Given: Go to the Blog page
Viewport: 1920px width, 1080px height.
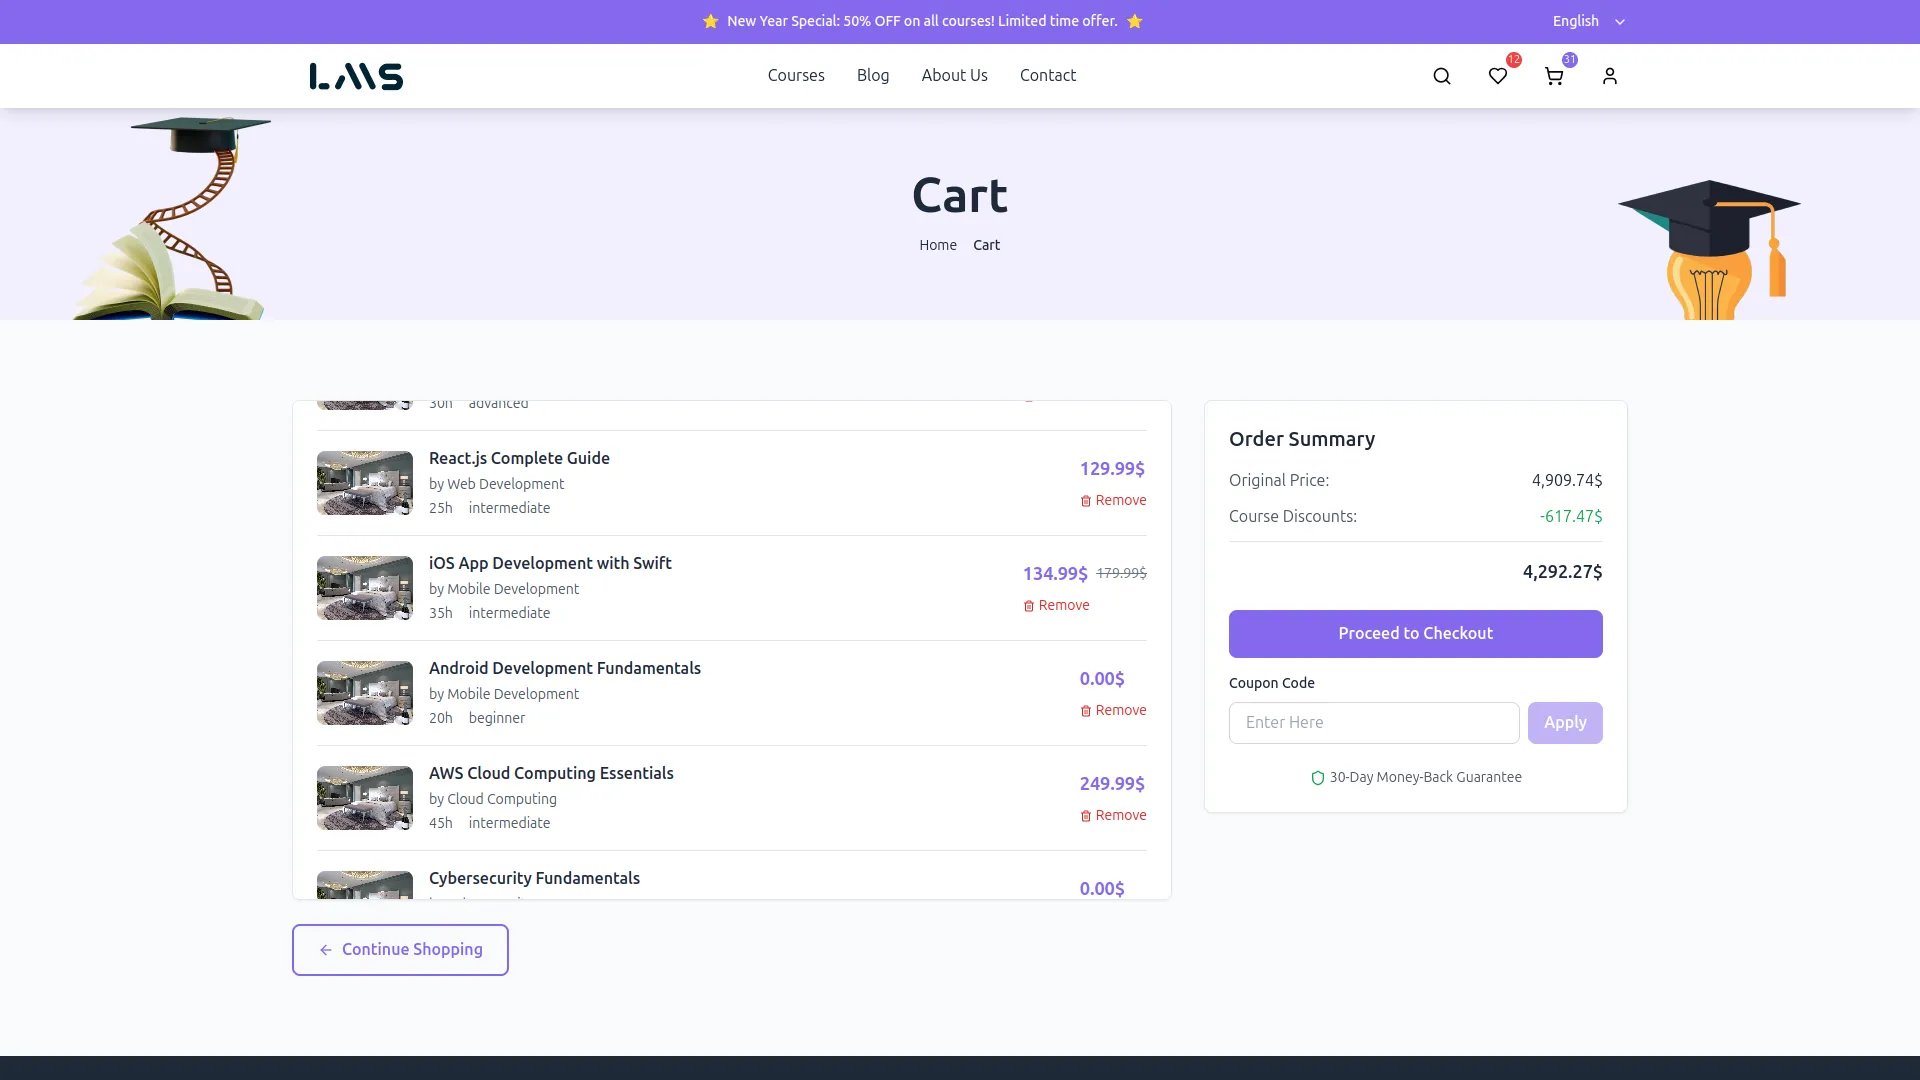Looking at the screenshot, I should coord(872,76).
